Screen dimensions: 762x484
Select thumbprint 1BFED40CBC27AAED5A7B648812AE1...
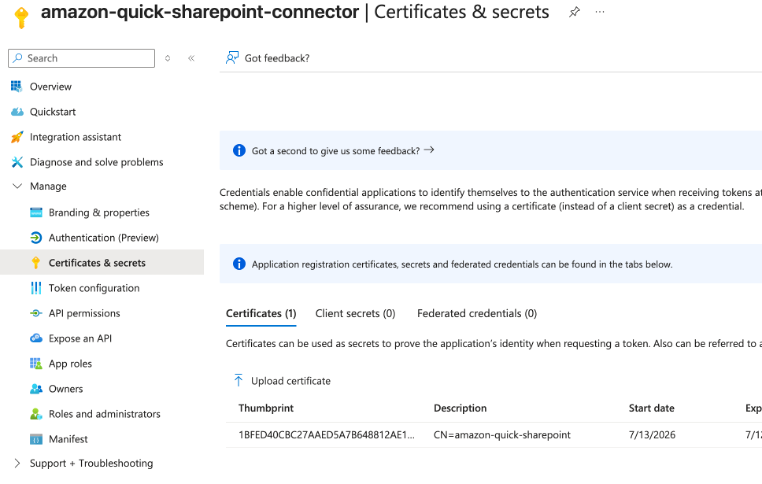pyautogui.click(x=327, y=435)
